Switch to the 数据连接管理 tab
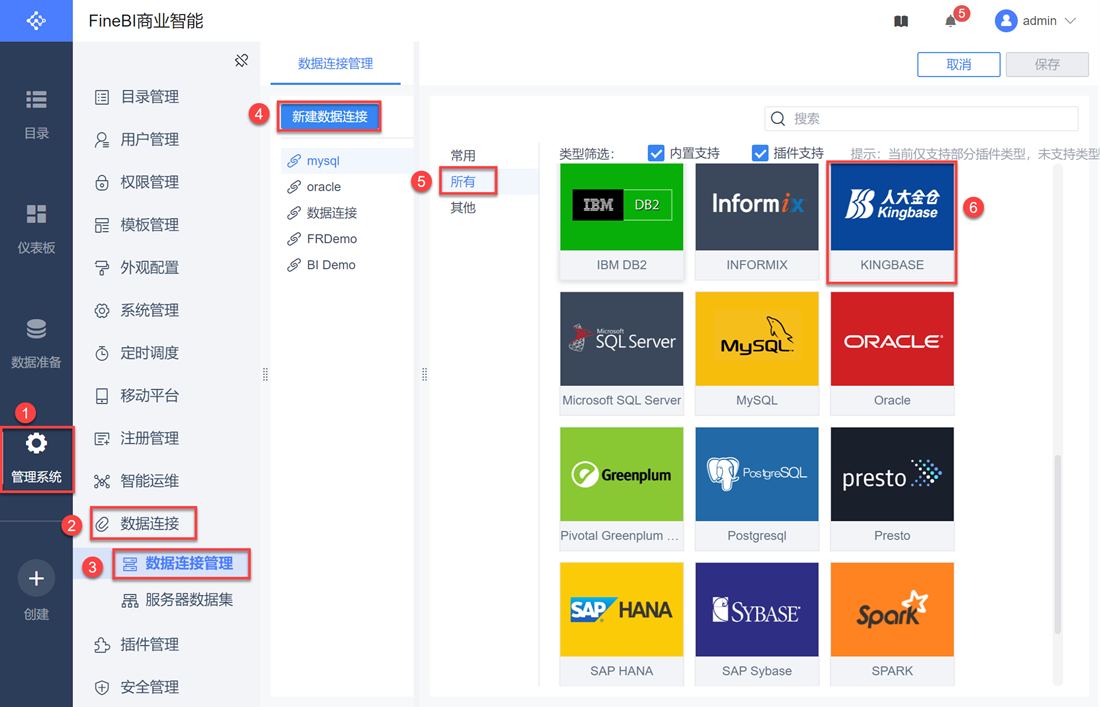The width and height of the screenshot is (1100, 707). click(x=335, y=64)
